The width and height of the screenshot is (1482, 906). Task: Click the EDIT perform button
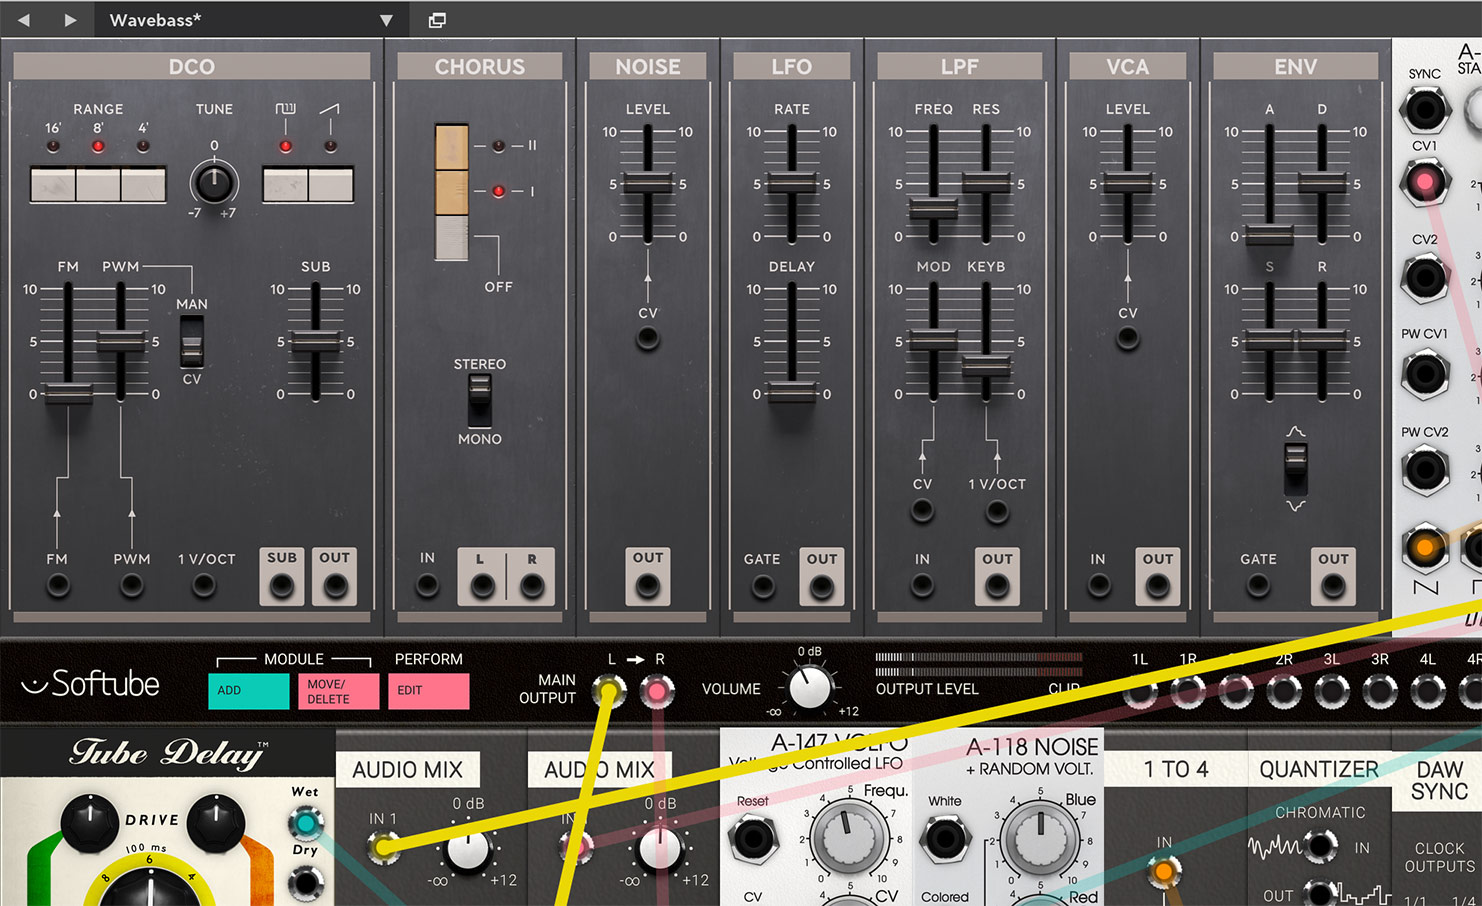429,691
